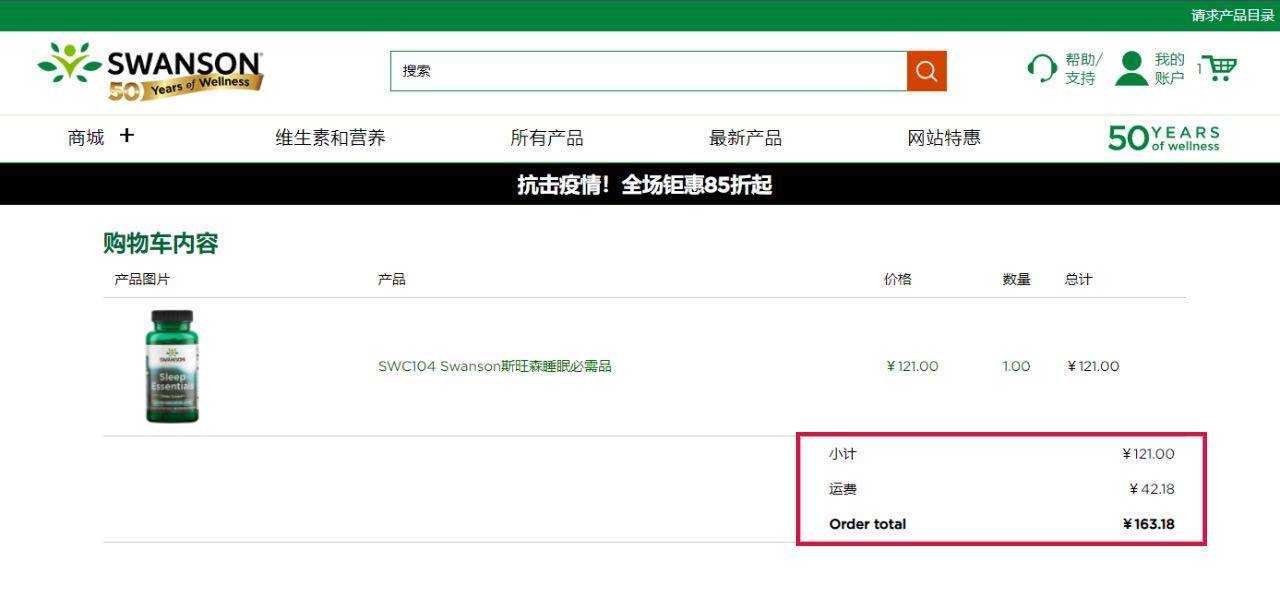Image resolution: width=1280 pixels, height=595 pixels.
Task: Click the 50 Years of wellness nav logo
Action: click(x=1164, y=138)
